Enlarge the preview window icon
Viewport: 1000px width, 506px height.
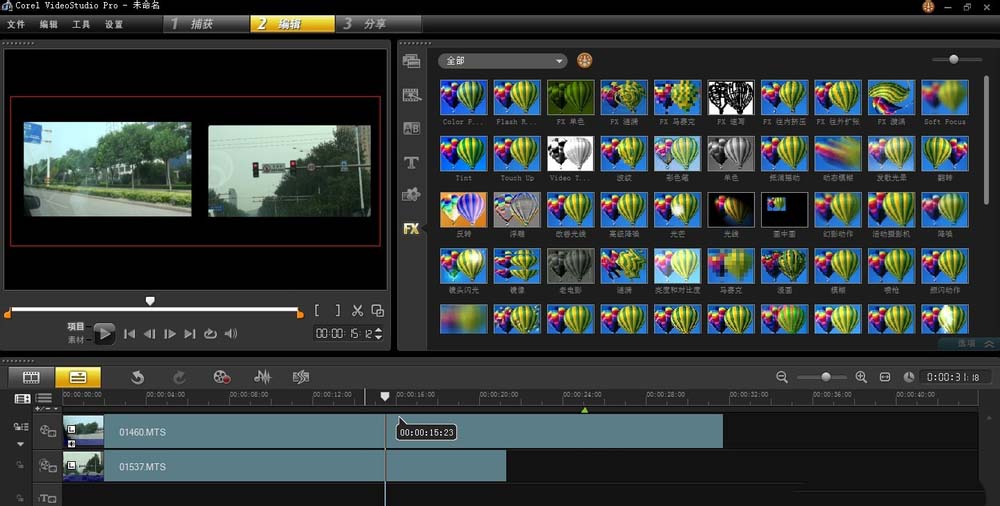[378, 311]
